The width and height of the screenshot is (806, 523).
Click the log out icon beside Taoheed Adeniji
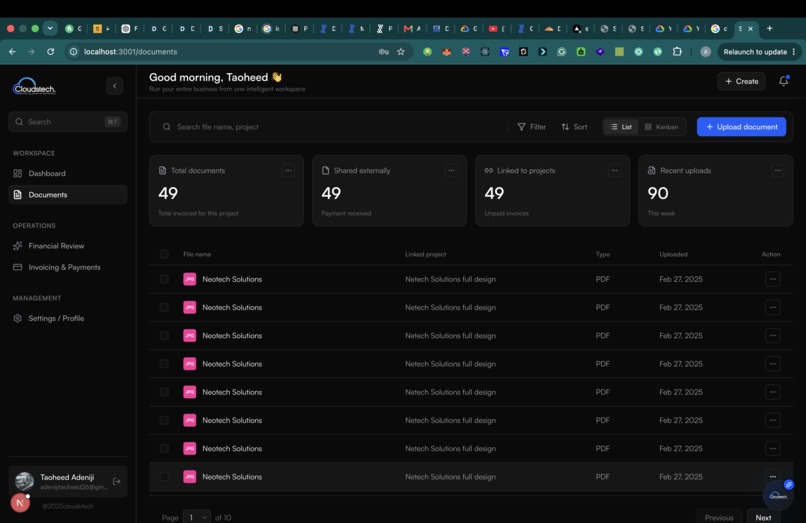click(x=117, y=481)
